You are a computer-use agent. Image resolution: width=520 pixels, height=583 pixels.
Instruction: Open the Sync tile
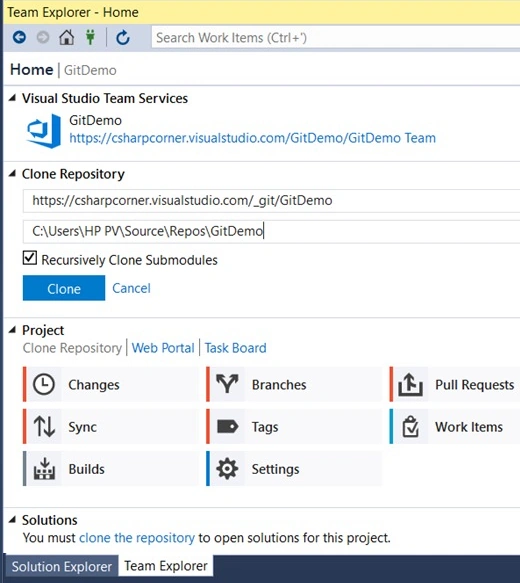point(111,426)
